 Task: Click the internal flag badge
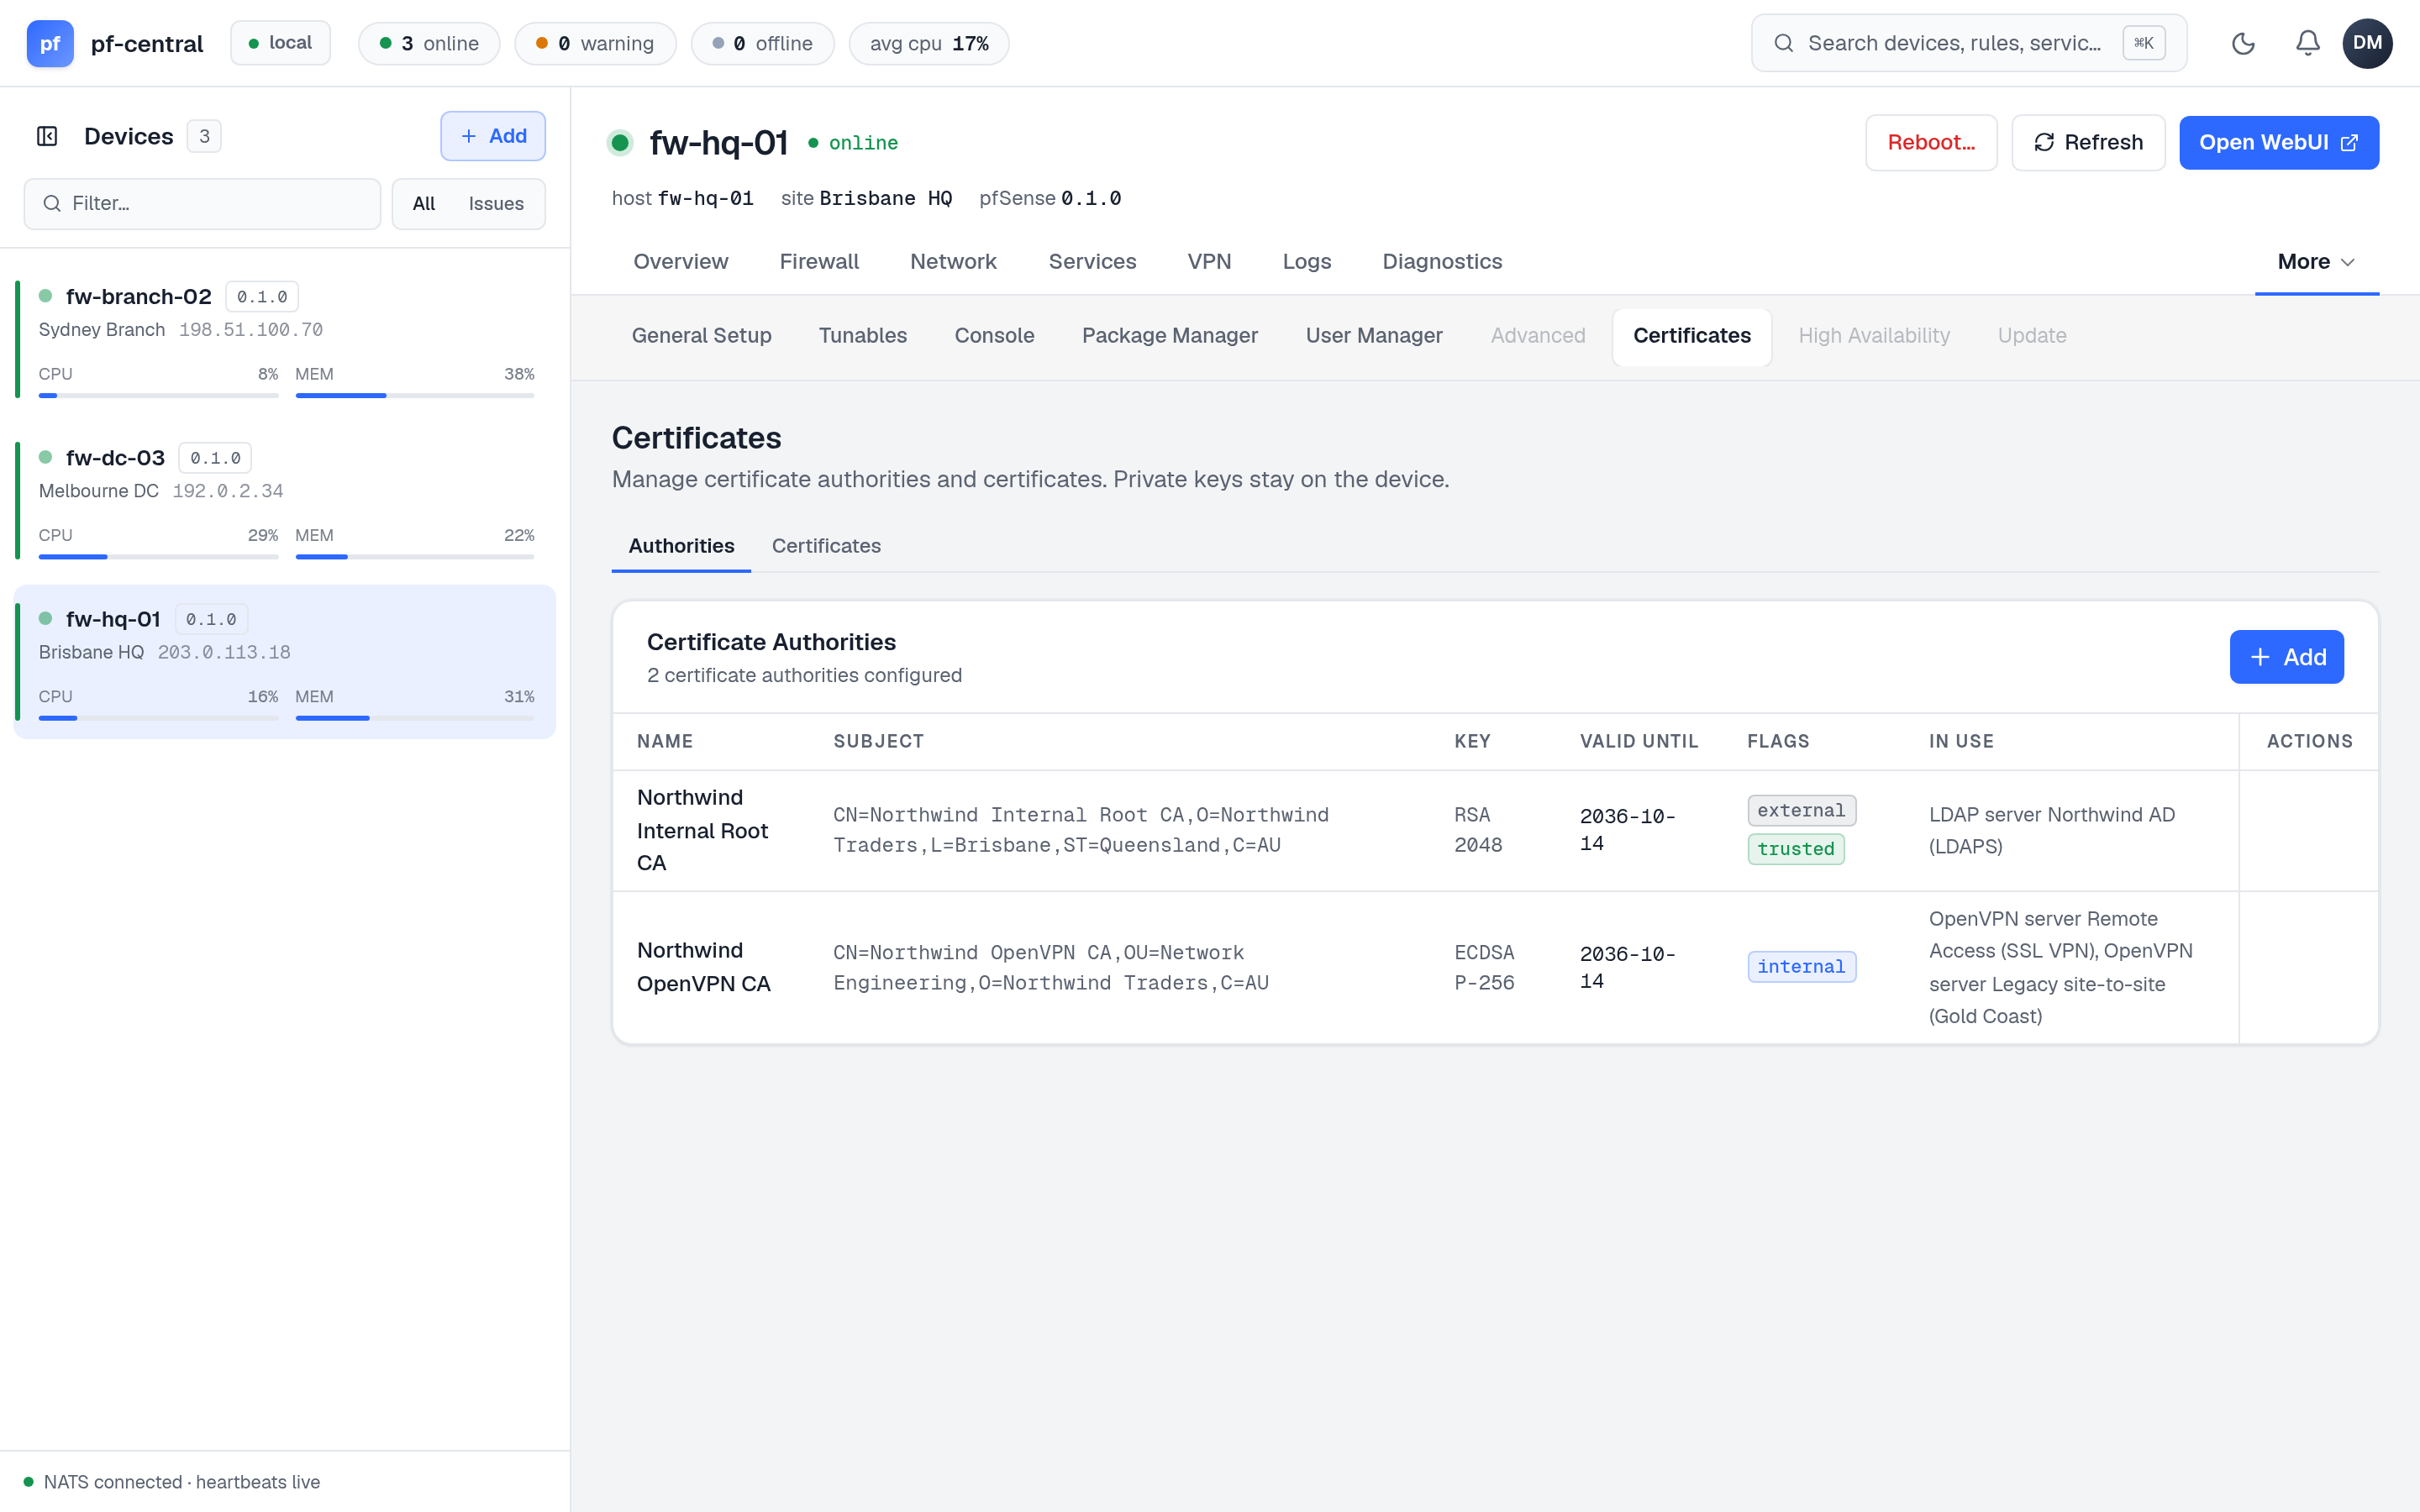(1801, 967)
